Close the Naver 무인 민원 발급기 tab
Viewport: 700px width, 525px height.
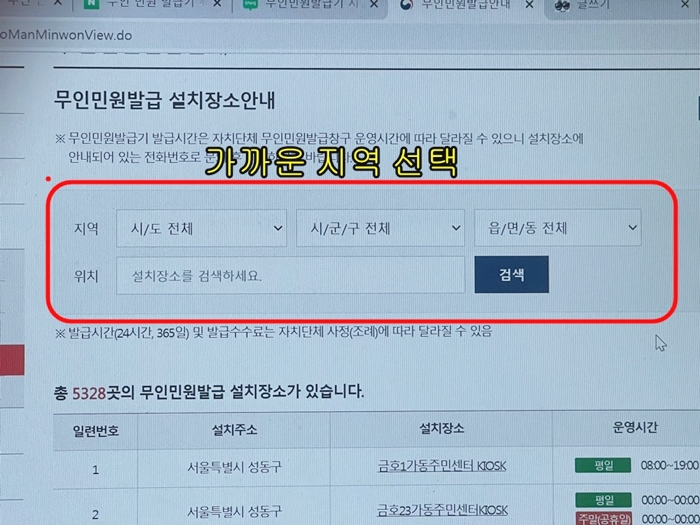tap(217, 4)
